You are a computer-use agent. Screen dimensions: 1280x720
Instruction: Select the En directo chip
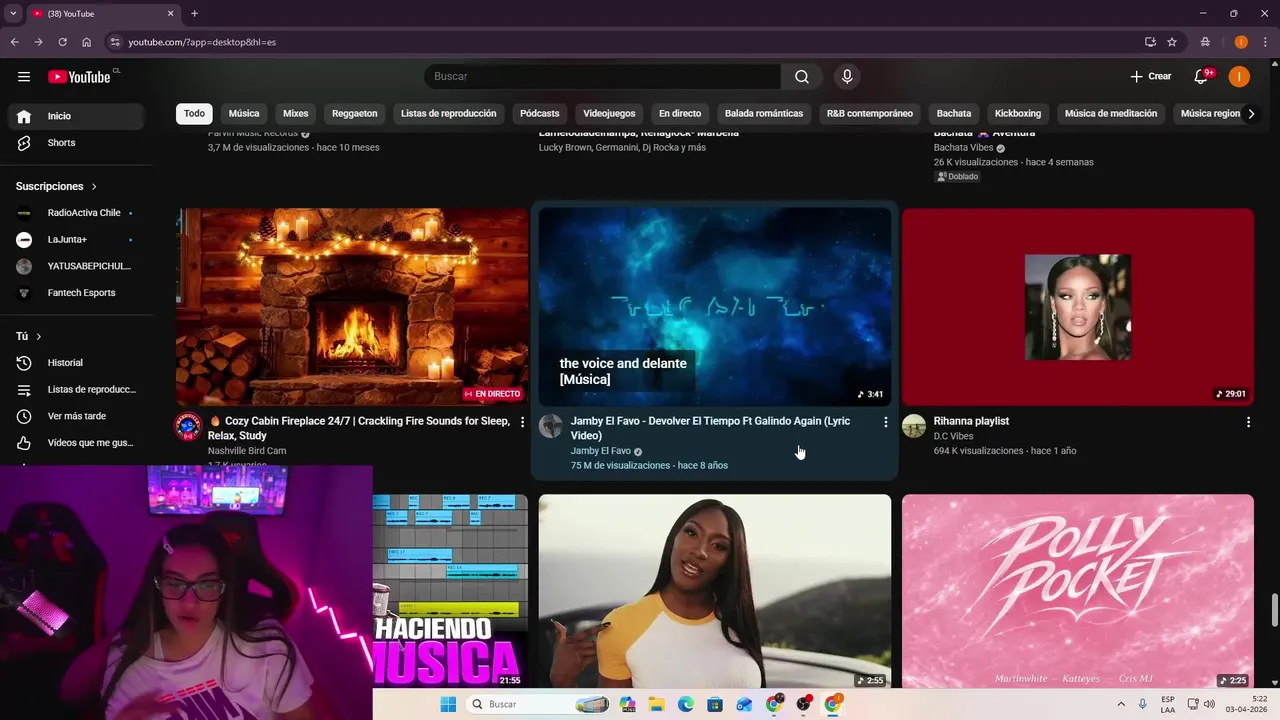pyautogui.click(x=680, y=114)
